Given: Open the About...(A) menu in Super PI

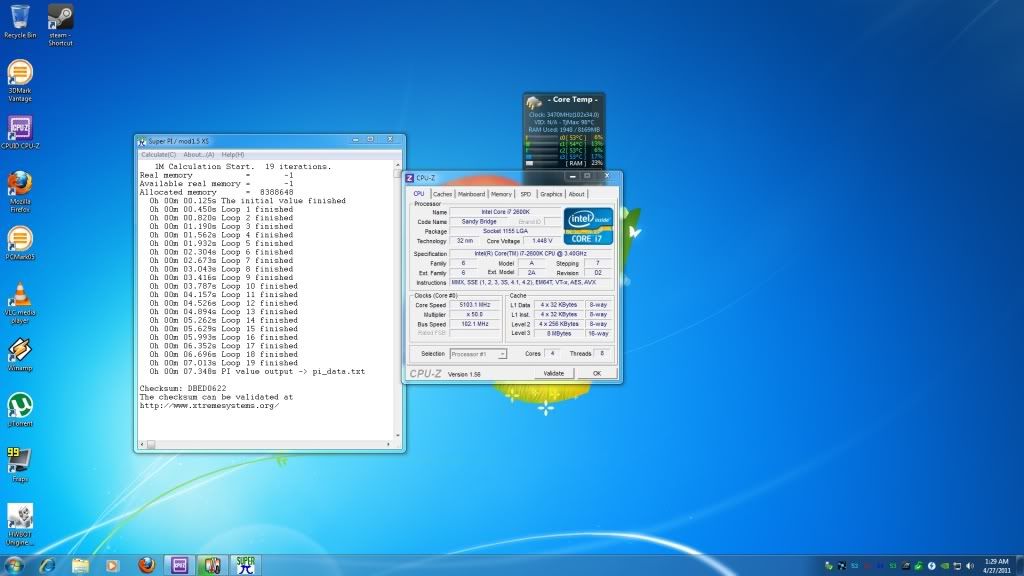Looking at the screenshot, I should (x=199, y=155).
